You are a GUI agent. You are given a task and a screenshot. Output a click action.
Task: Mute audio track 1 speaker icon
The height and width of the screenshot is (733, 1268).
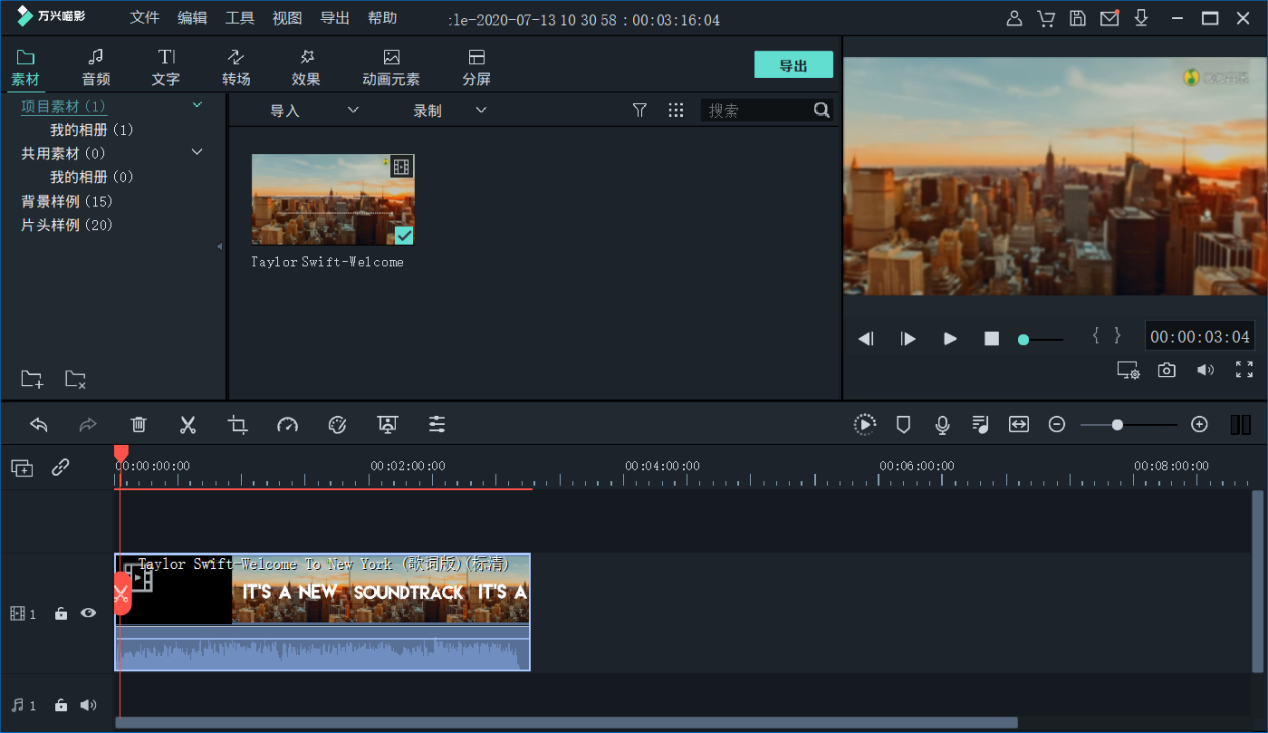(x=88, y=705)
